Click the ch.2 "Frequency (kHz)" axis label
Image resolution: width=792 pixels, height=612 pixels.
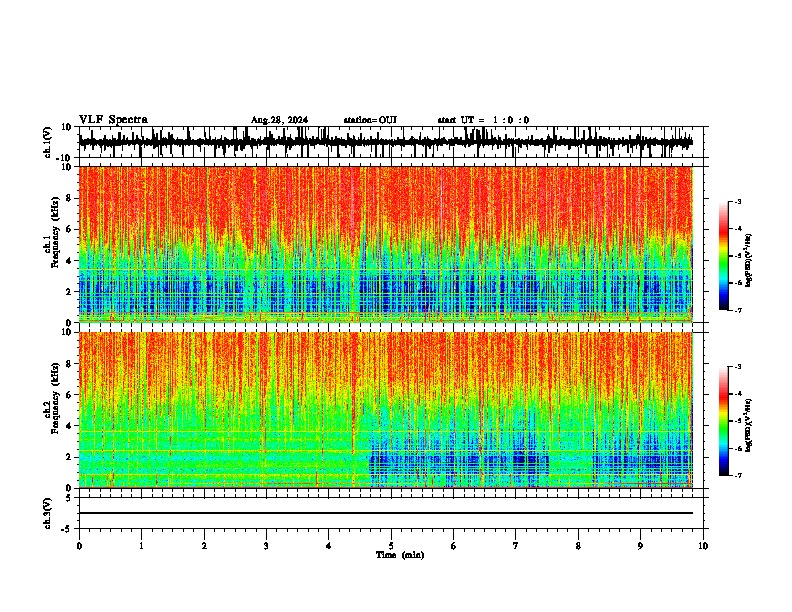click(x=54, y=398)
